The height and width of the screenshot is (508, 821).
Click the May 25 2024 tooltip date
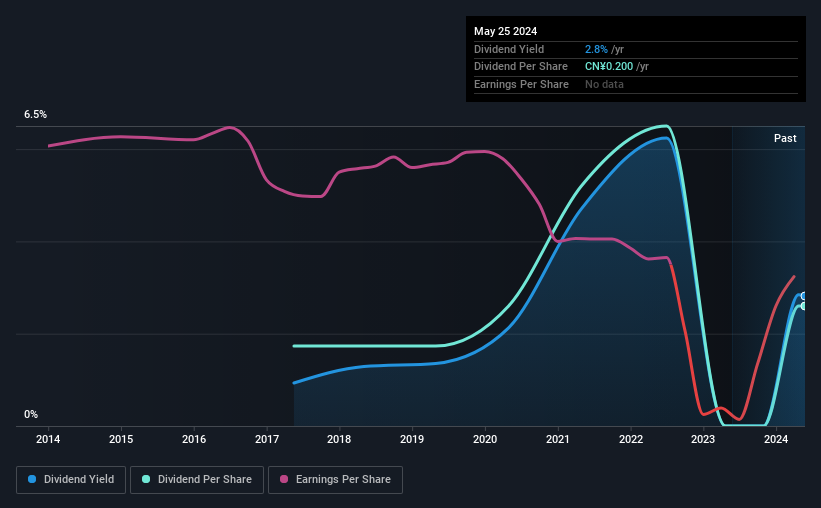(505, 31)
